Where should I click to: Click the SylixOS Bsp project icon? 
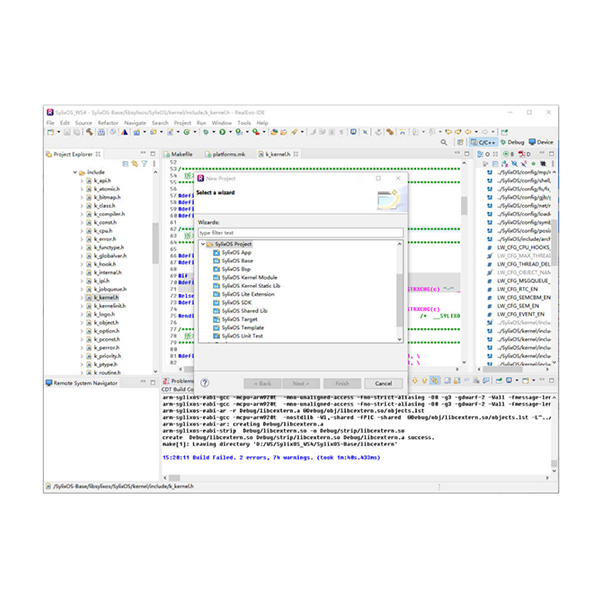216,269
